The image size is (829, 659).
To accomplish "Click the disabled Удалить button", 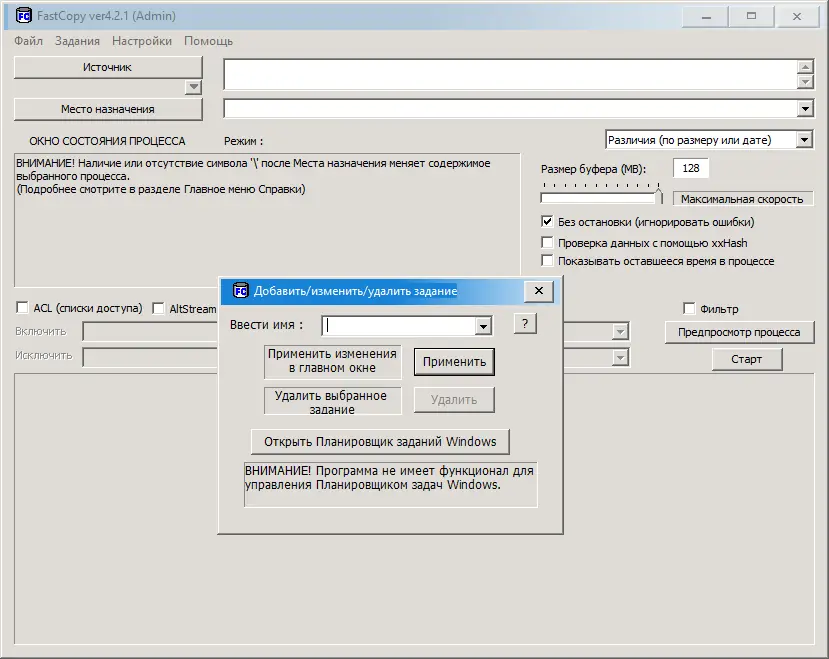I will point(454,400).
